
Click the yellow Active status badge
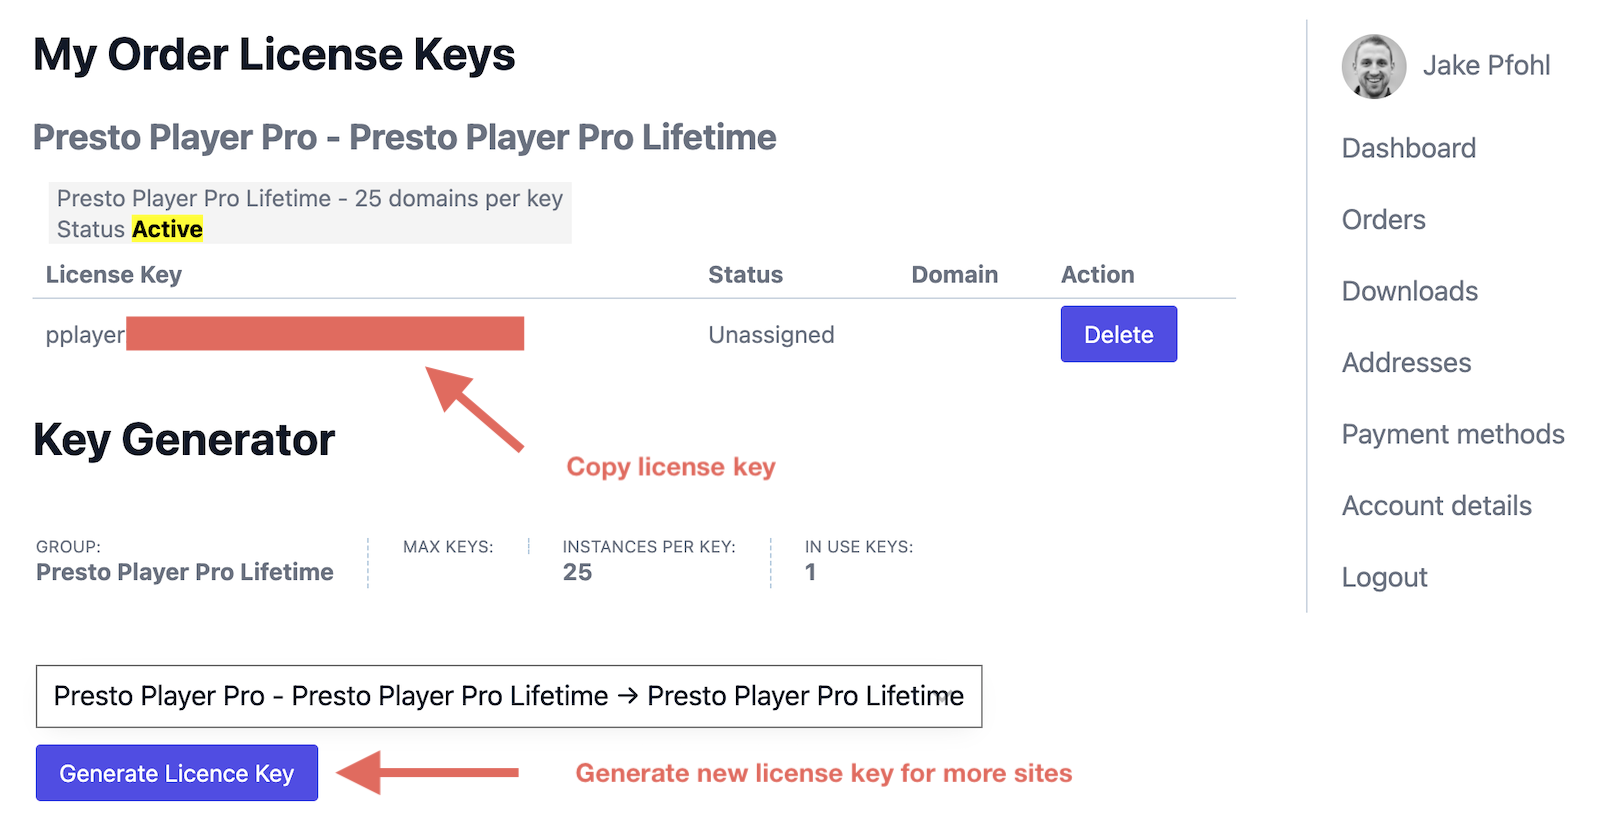(167, 229)
